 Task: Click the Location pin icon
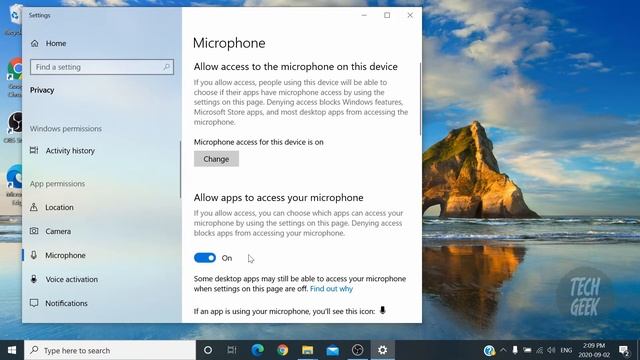tap(34, 207)
